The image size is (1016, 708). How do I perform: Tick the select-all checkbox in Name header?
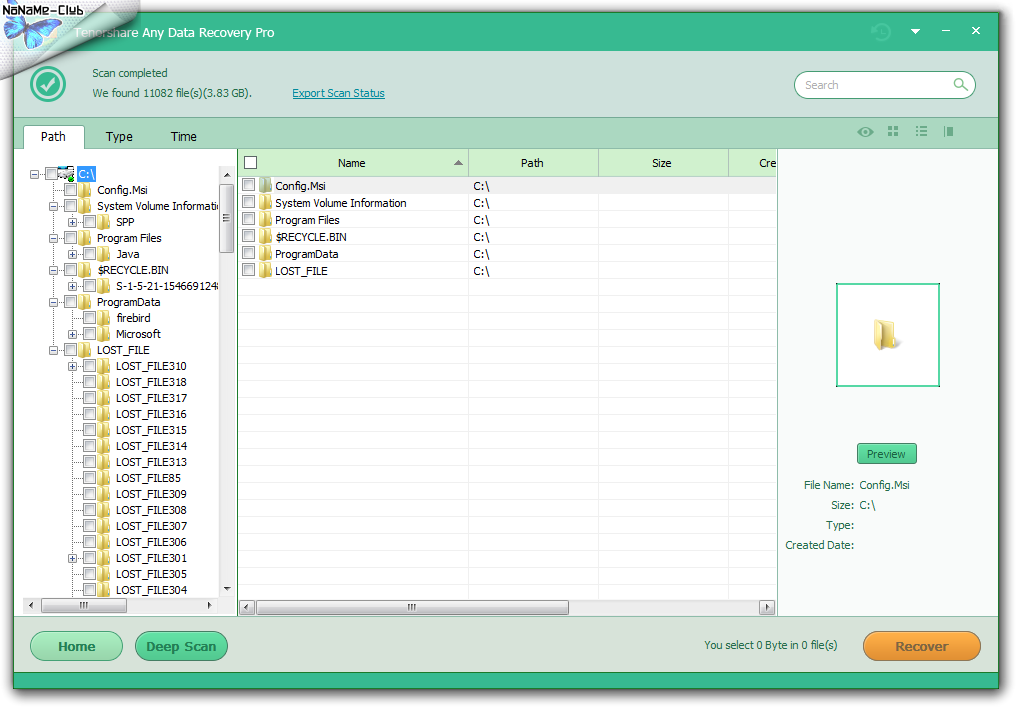251,163
